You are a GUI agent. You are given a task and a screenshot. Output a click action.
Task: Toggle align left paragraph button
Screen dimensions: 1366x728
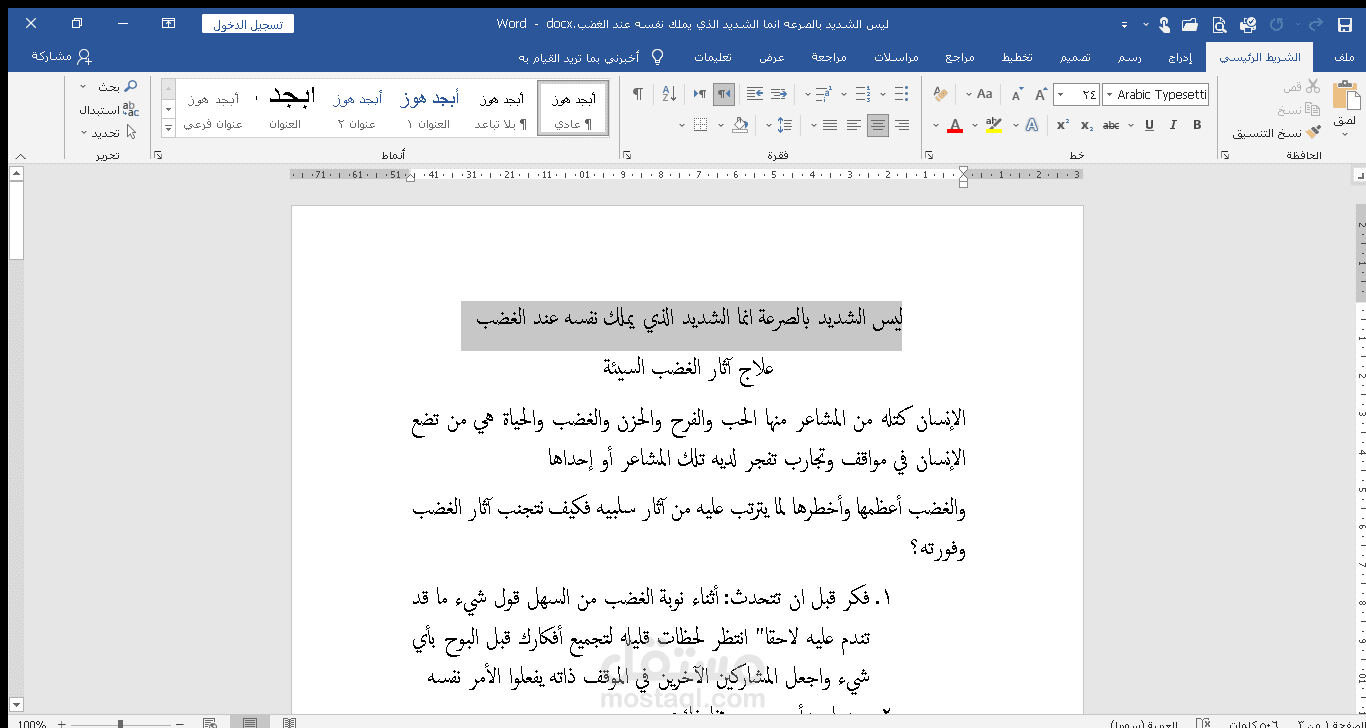coord(853,125)
